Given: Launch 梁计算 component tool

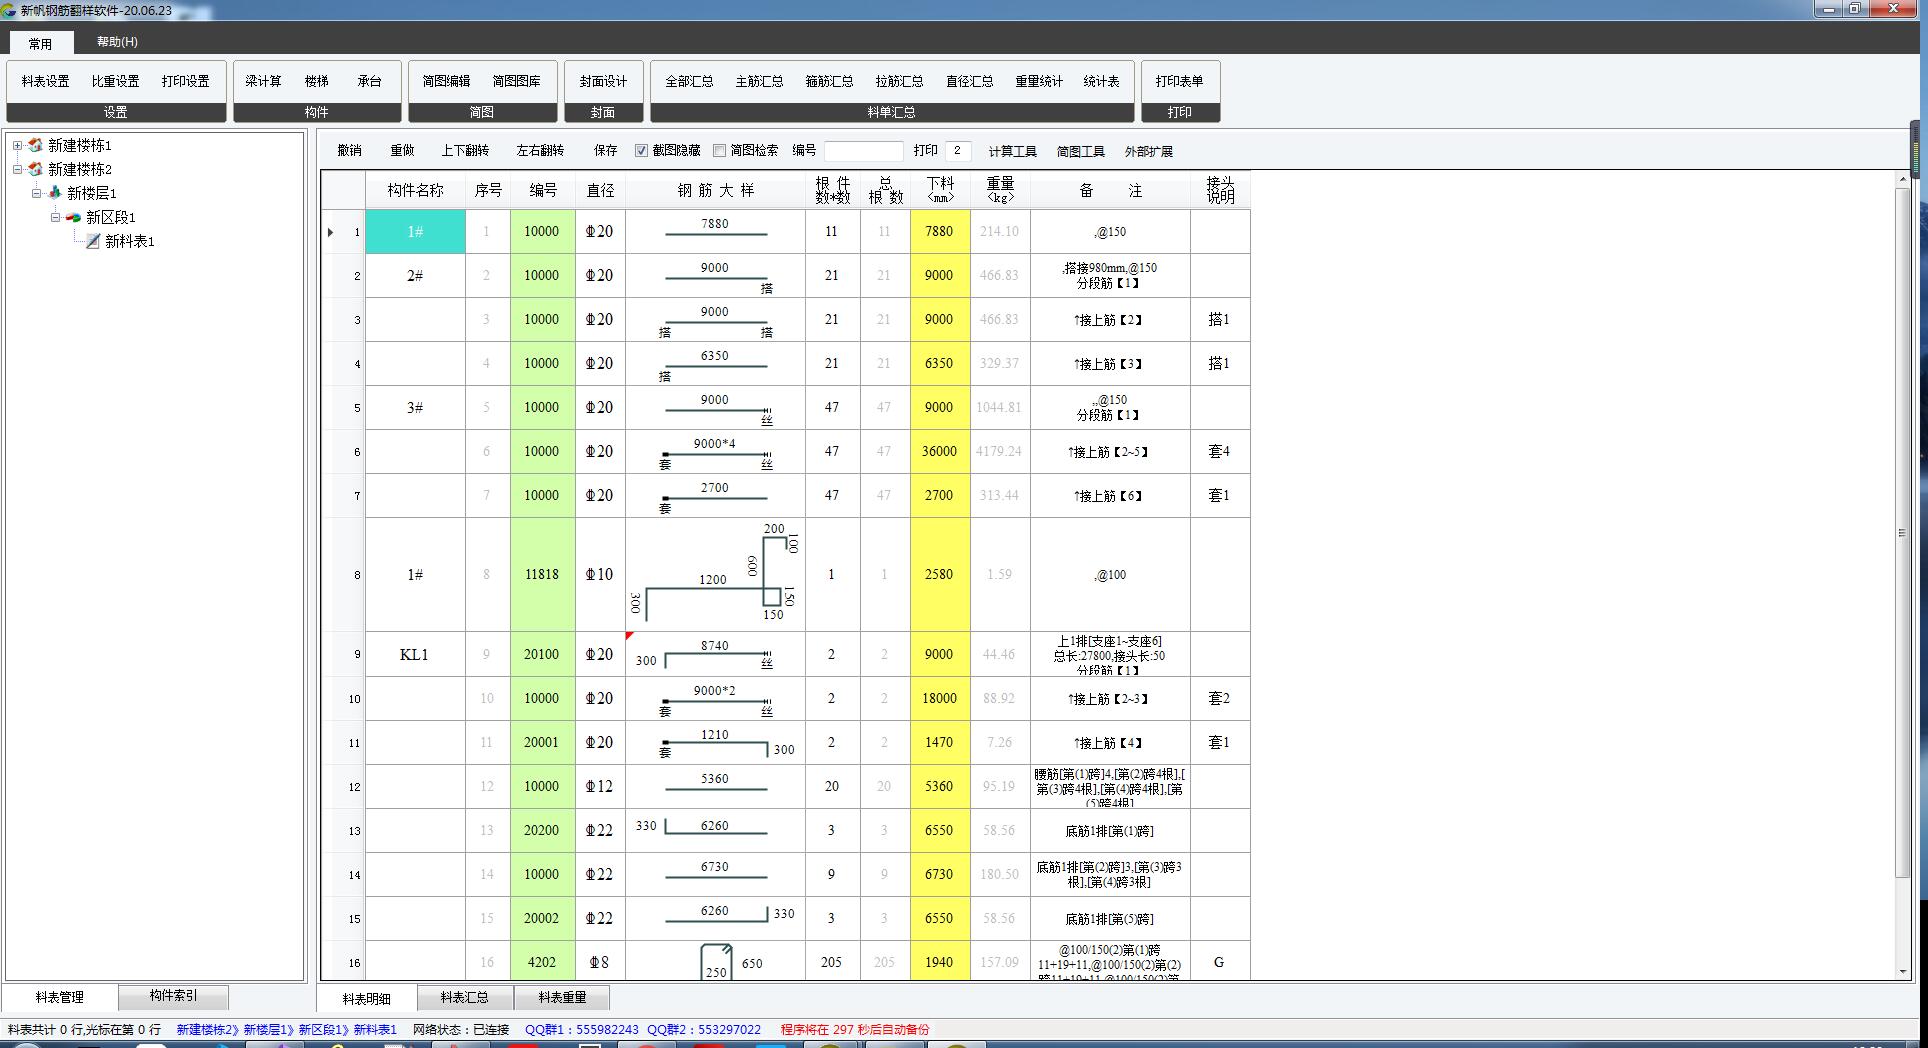Looking at the screenshot, I should (263, 81).
